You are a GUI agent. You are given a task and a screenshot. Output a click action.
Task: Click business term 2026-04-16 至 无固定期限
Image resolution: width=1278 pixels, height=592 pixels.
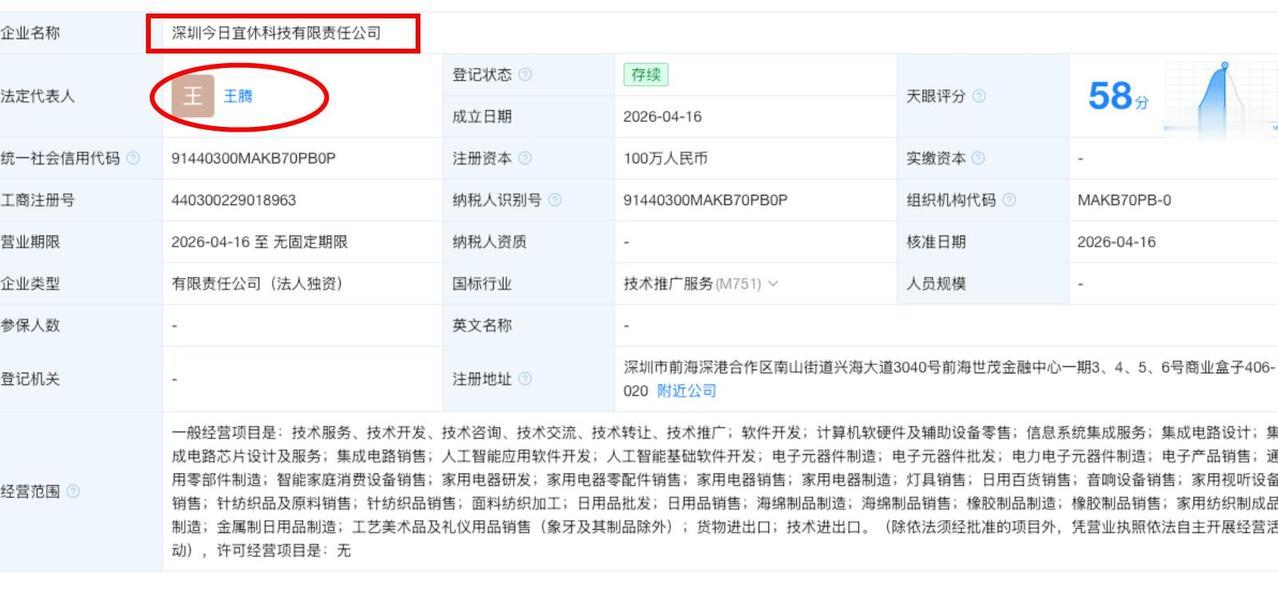[260, 242]
